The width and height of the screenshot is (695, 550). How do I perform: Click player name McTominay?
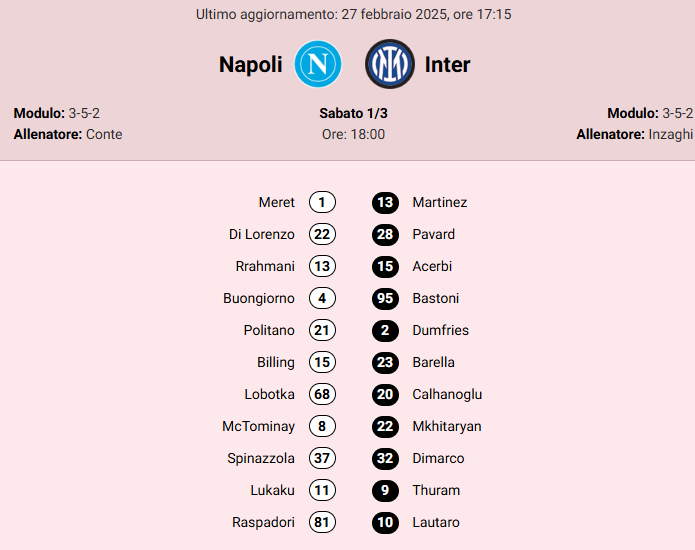[258, 426]
